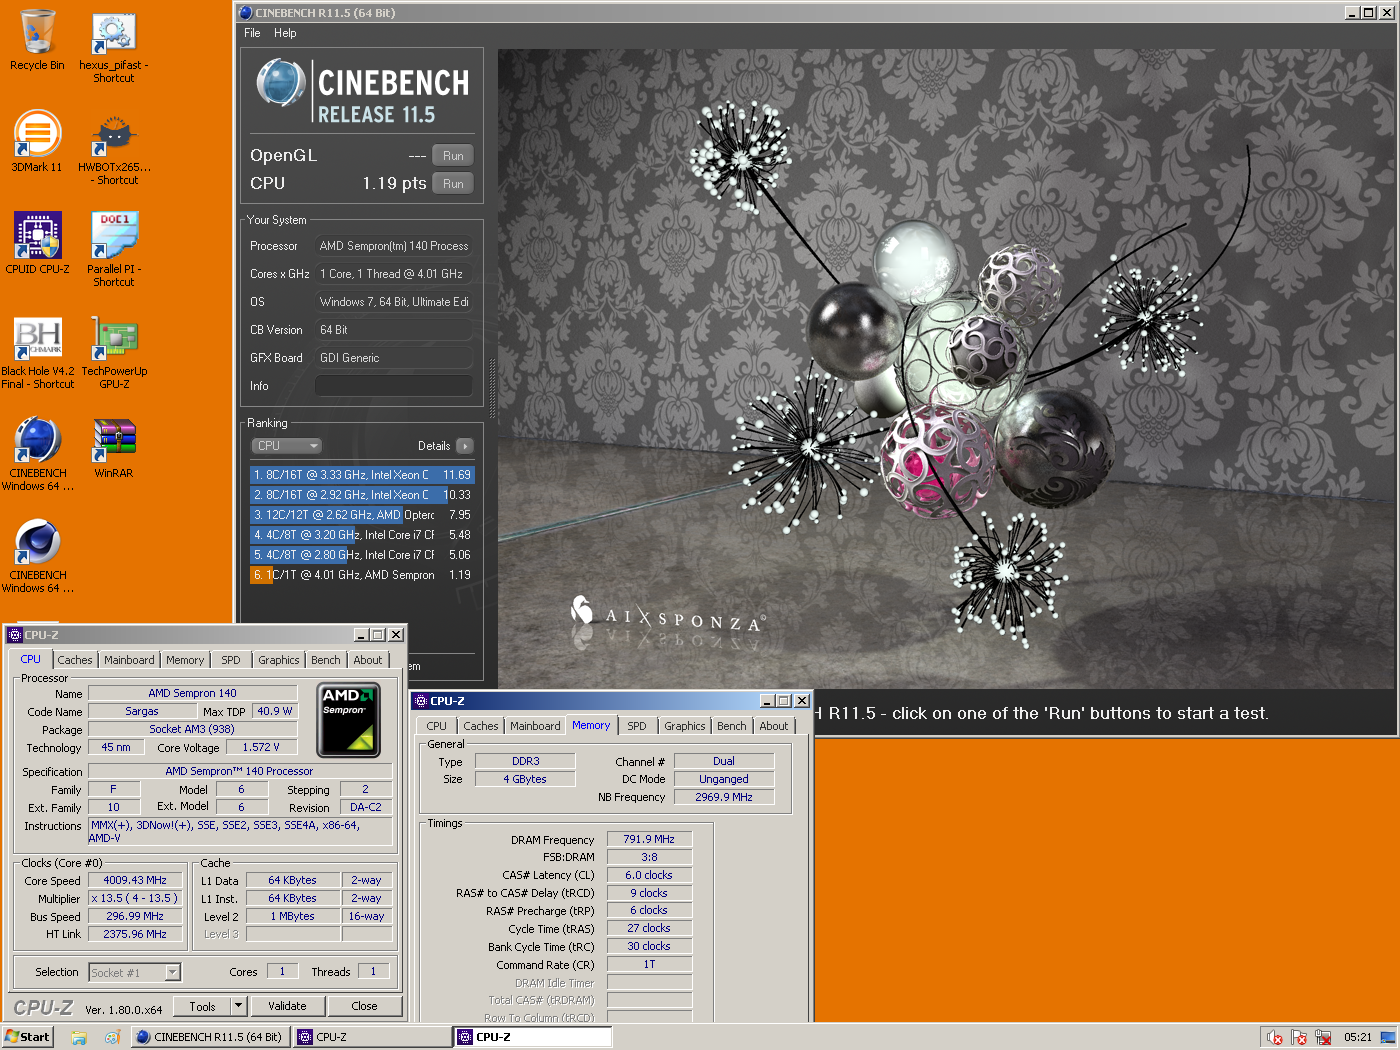Switch to CINEBENCH R11.5 taskbar button

click(x=209, y=1037)
